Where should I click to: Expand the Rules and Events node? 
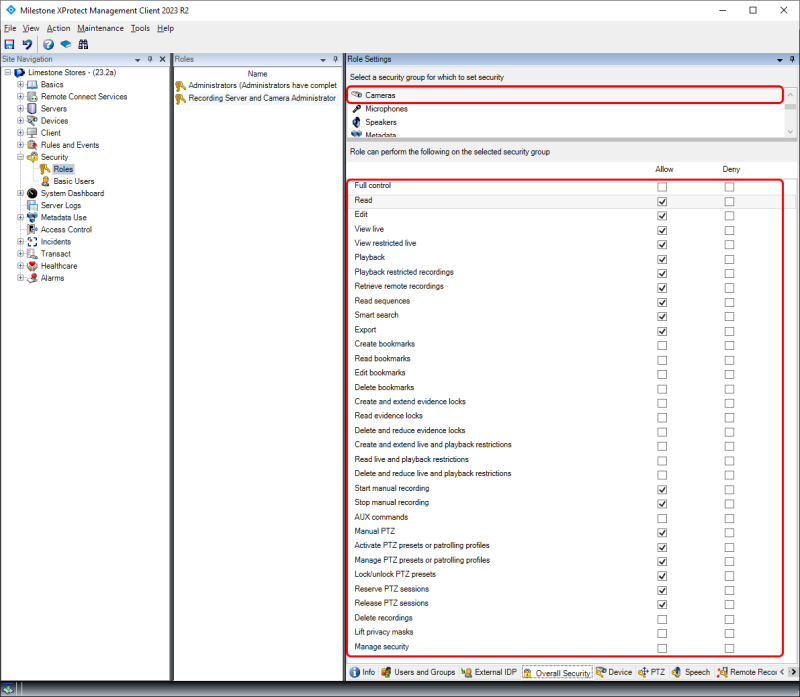20,145
